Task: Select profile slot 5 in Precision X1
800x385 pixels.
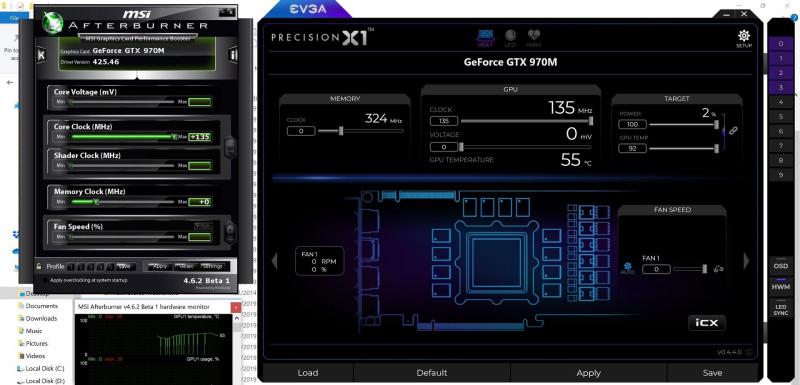Action: pos(781,117)
